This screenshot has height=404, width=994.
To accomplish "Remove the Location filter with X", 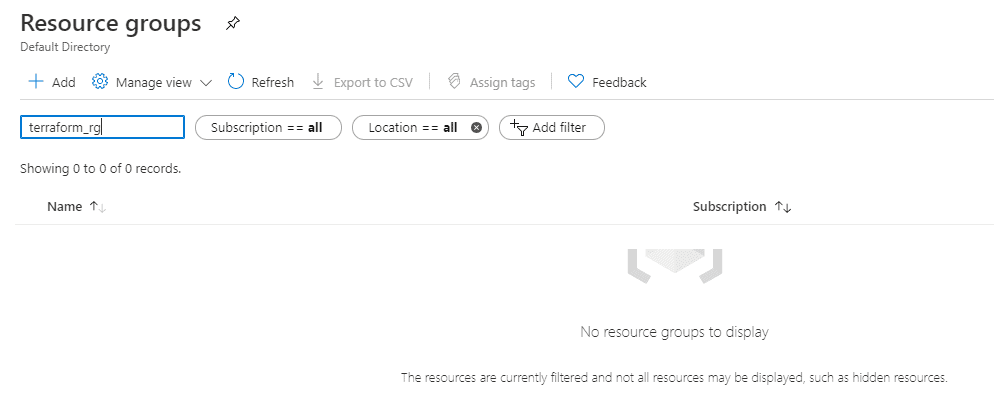I will (x=476, y=127).
